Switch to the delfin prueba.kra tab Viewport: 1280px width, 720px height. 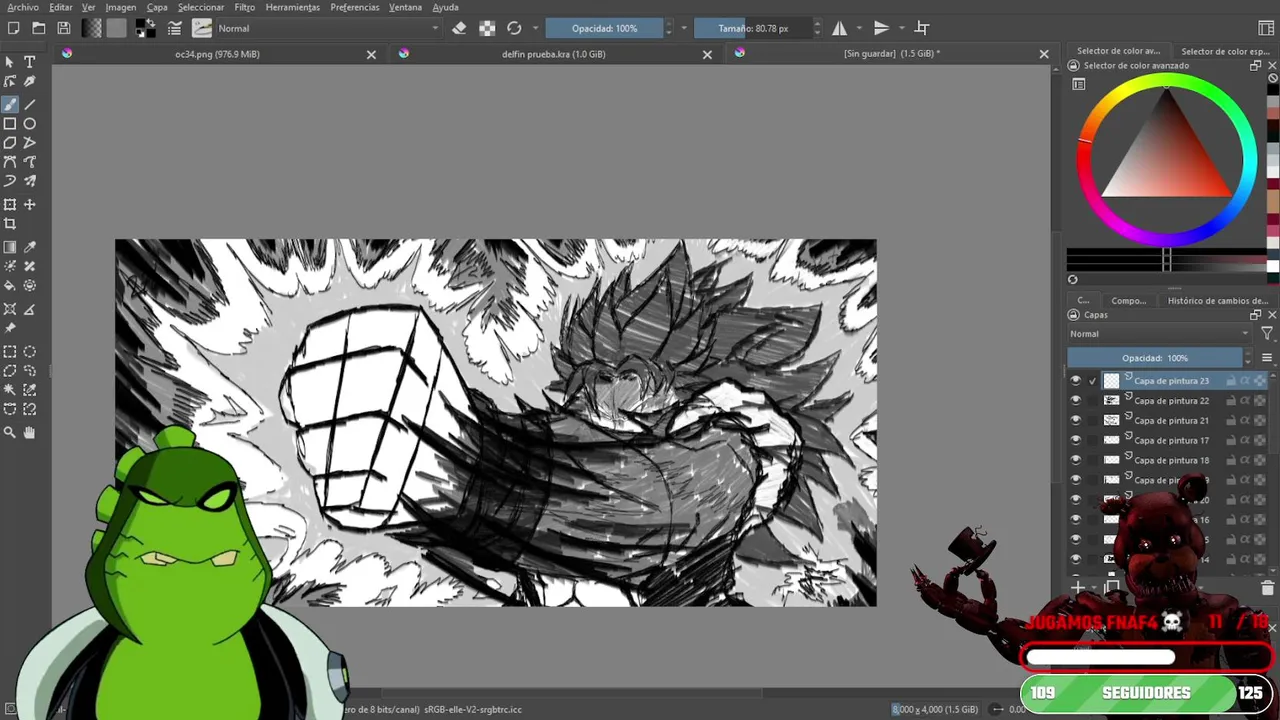[553, 54]
